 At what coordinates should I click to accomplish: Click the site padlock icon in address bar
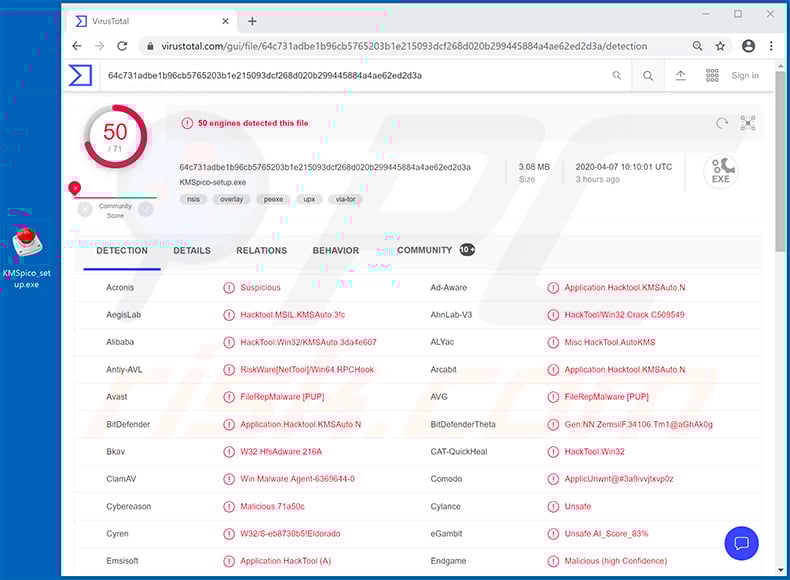150,46
